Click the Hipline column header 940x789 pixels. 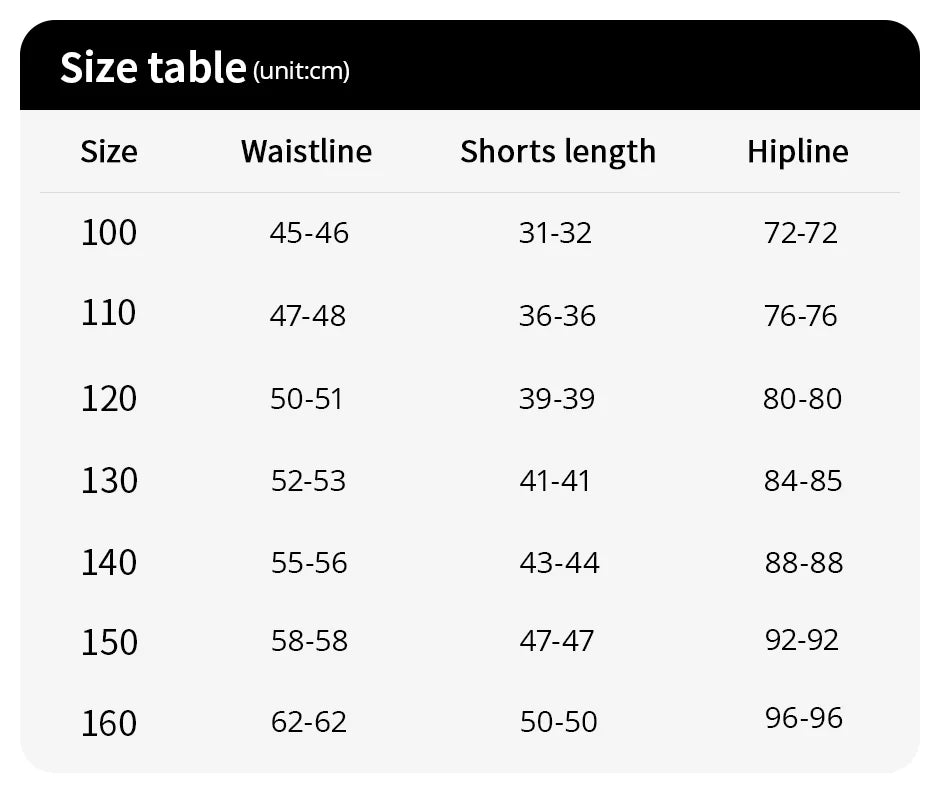tap(797, 152)
